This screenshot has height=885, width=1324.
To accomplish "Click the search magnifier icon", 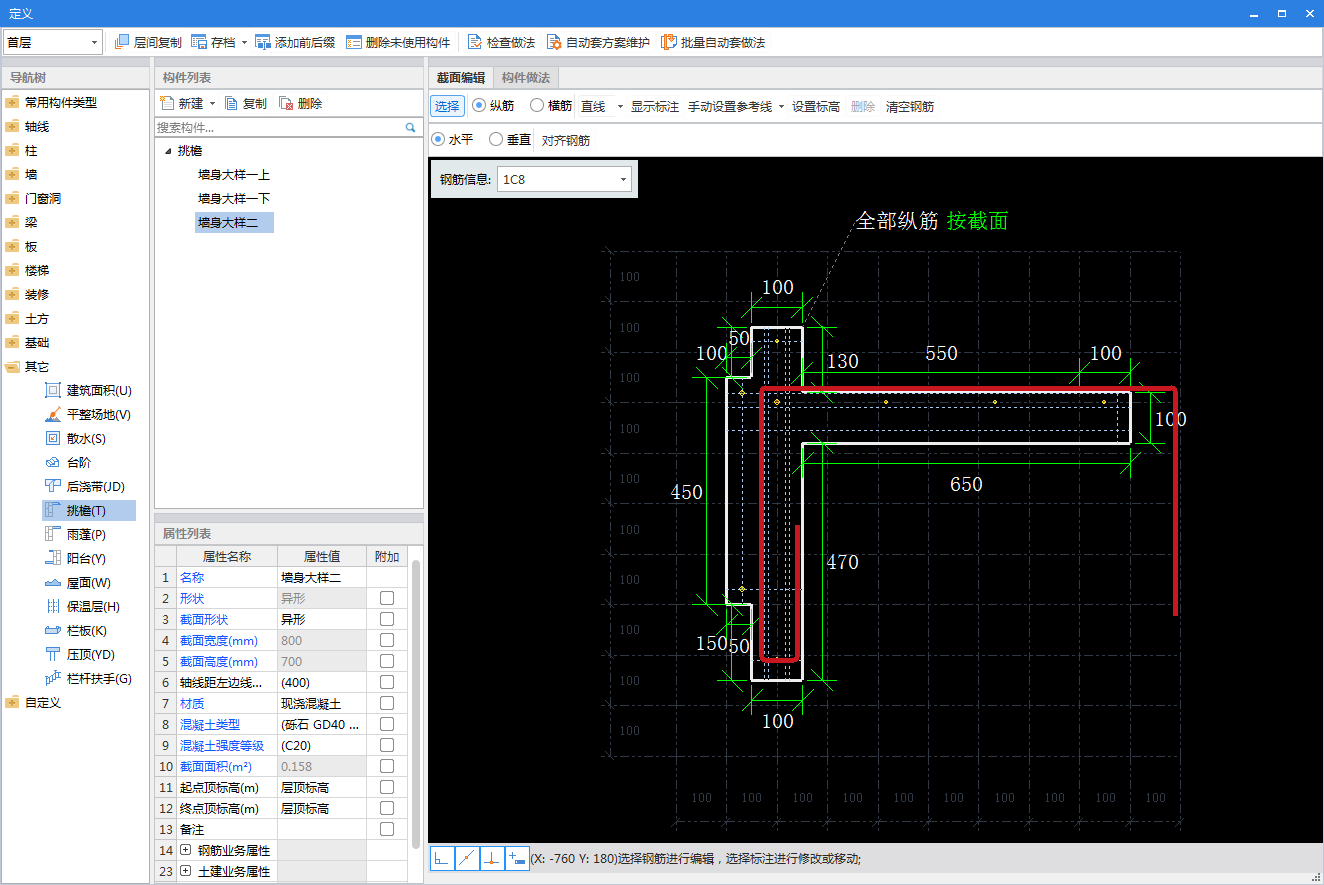I will click(x=410, y=128).
